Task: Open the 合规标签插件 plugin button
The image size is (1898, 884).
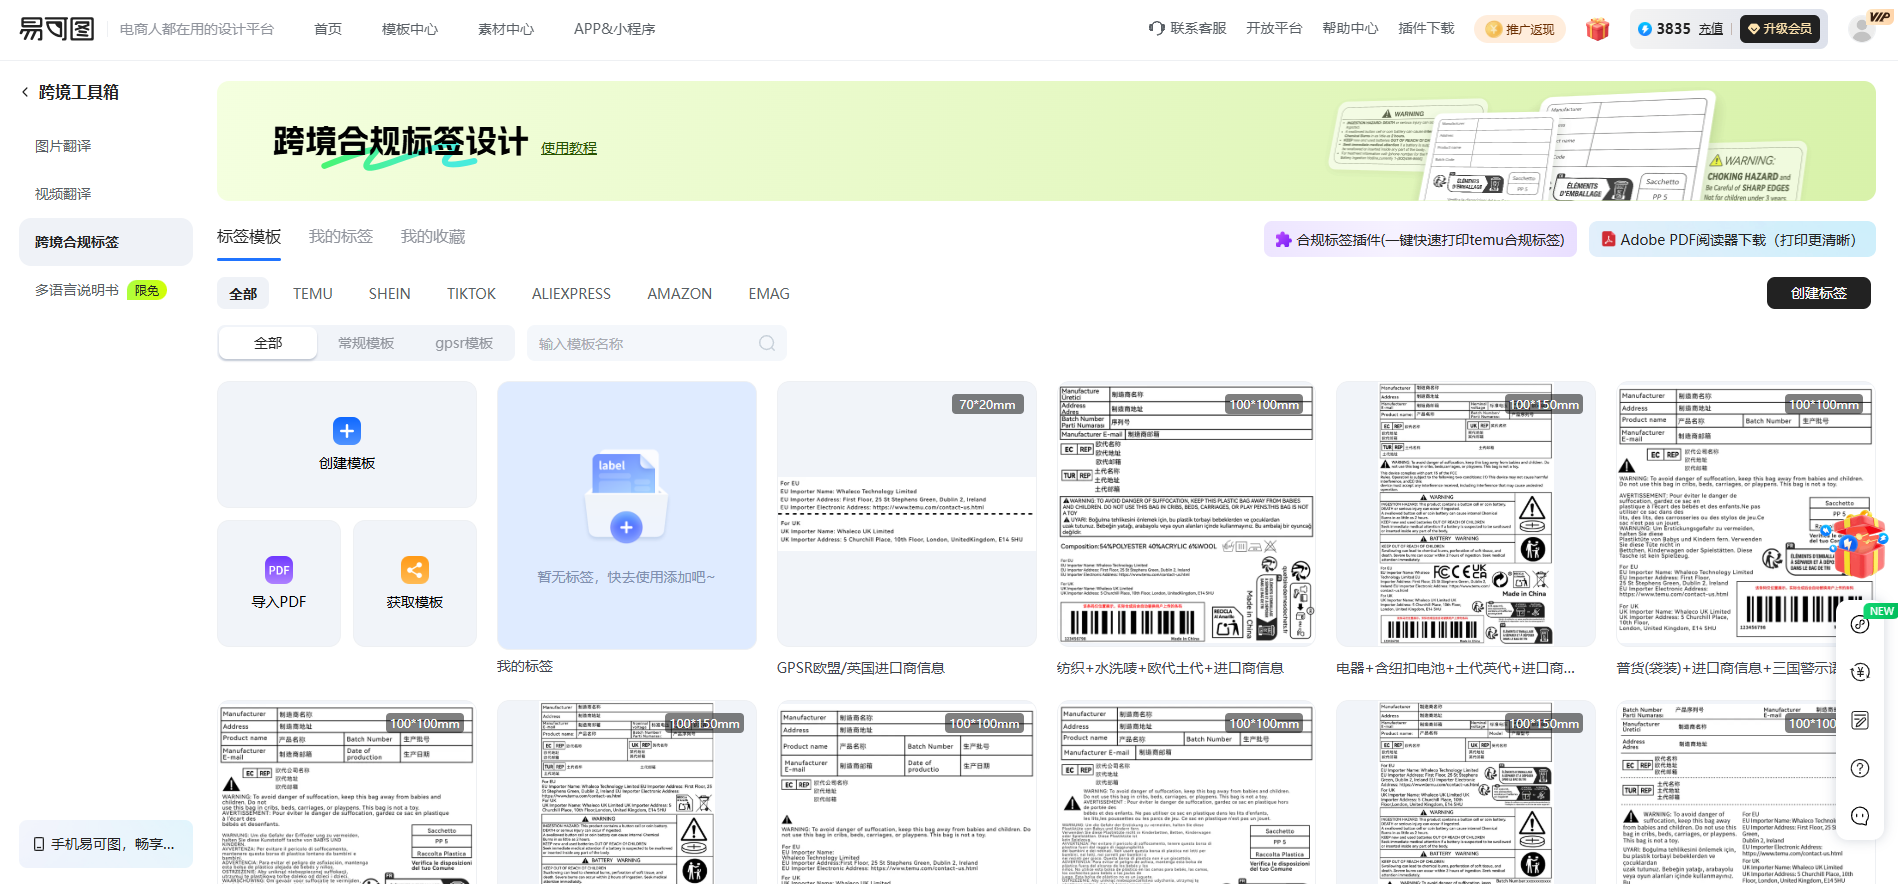Action: (x=1420, y=240)
